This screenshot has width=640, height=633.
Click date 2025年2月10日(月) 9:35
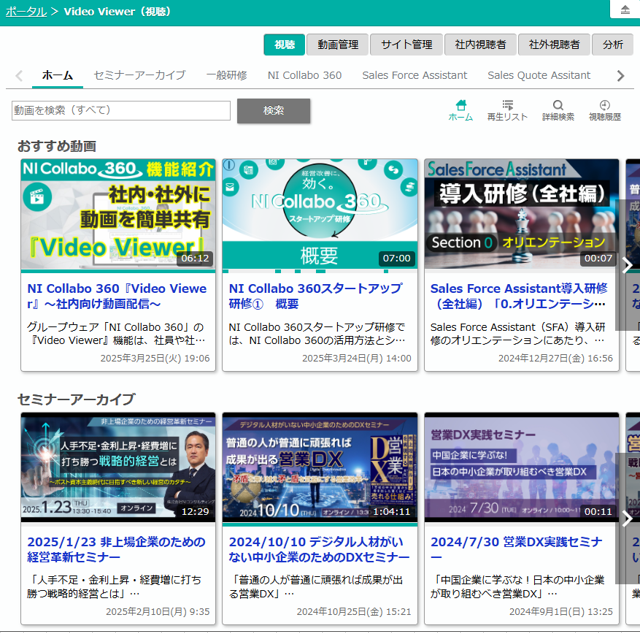[158, 611]
